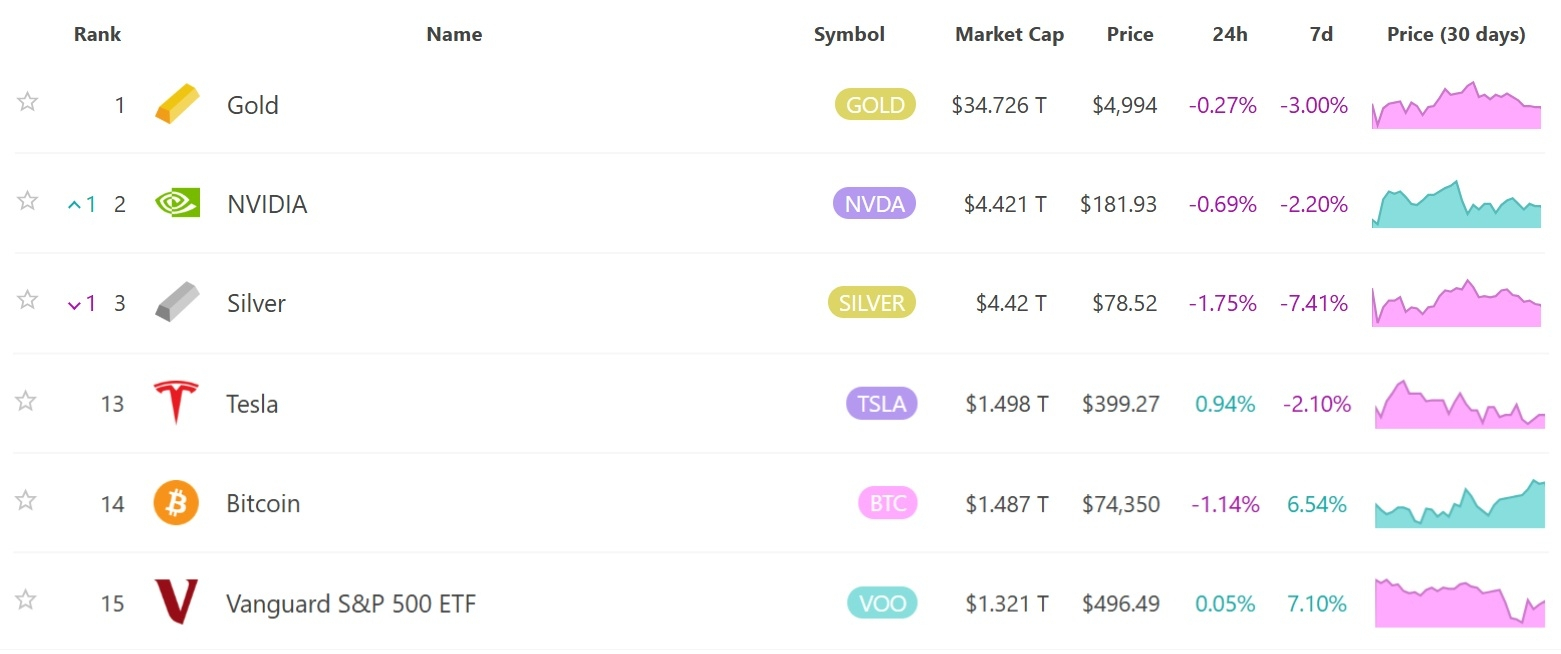This screenshot has height=654, width=1561.
Task: Toggle the favorite star for Gold
Action: click(x=27, y=101)
